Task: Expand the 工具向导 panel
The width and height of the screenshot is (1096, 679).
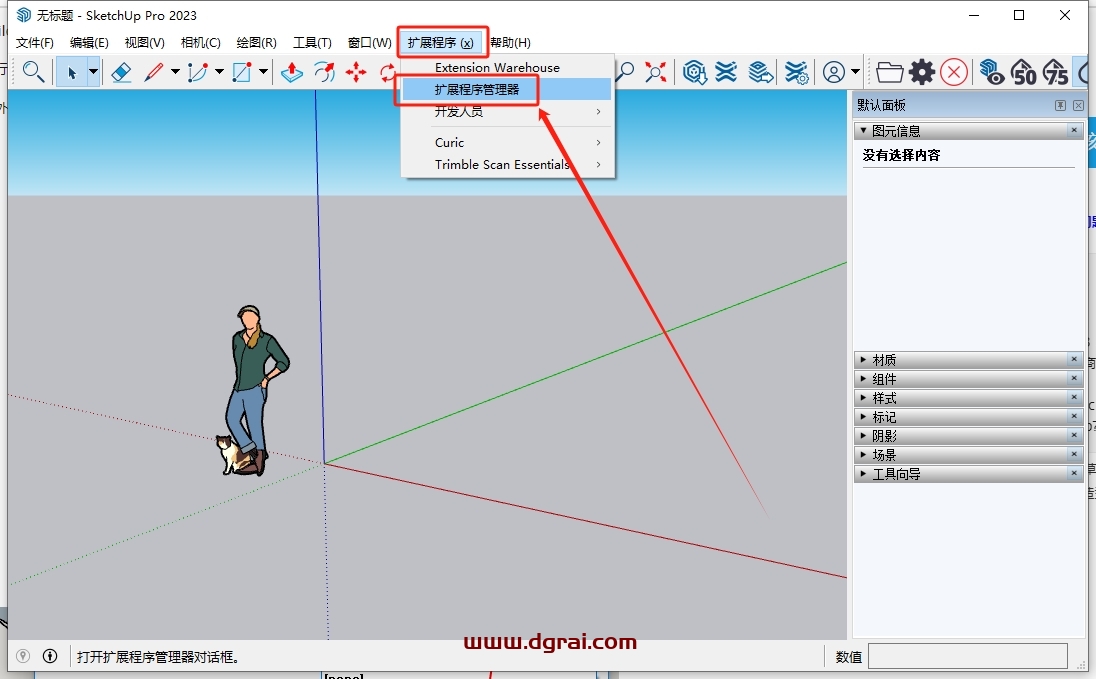Action: tap(863, 473)
